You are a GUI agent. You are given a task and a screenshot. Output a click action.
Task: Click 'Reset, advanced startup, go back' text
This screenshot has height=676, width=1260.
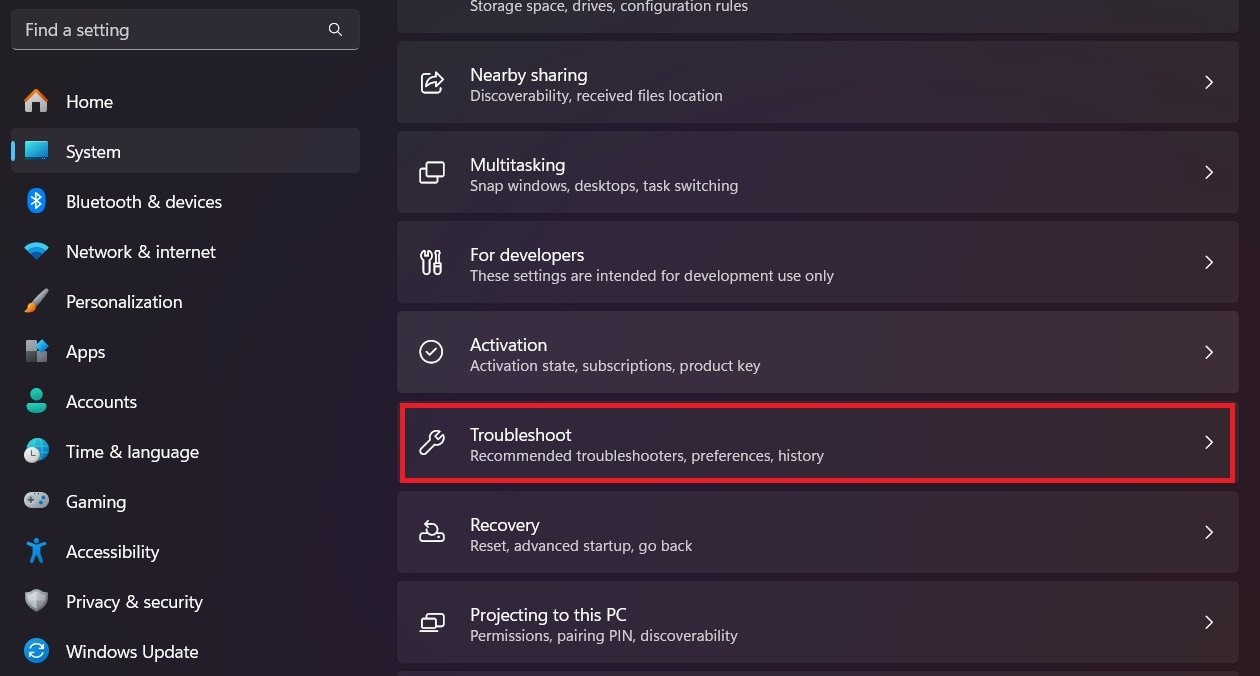pyautogui.click(x=581, y=546)
